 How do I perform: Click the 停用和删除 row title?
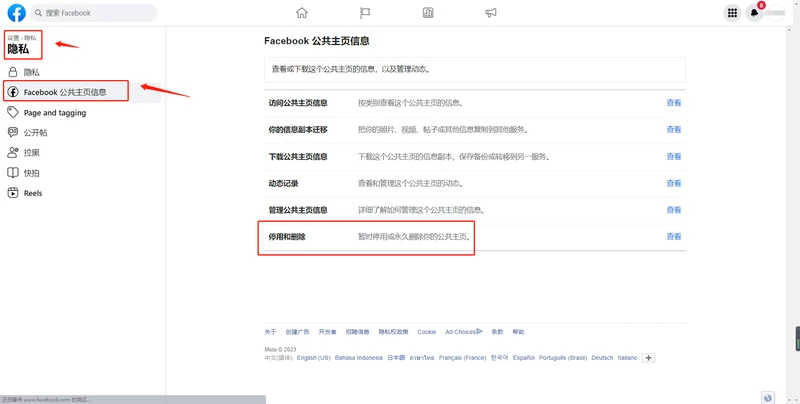point(287,237)
